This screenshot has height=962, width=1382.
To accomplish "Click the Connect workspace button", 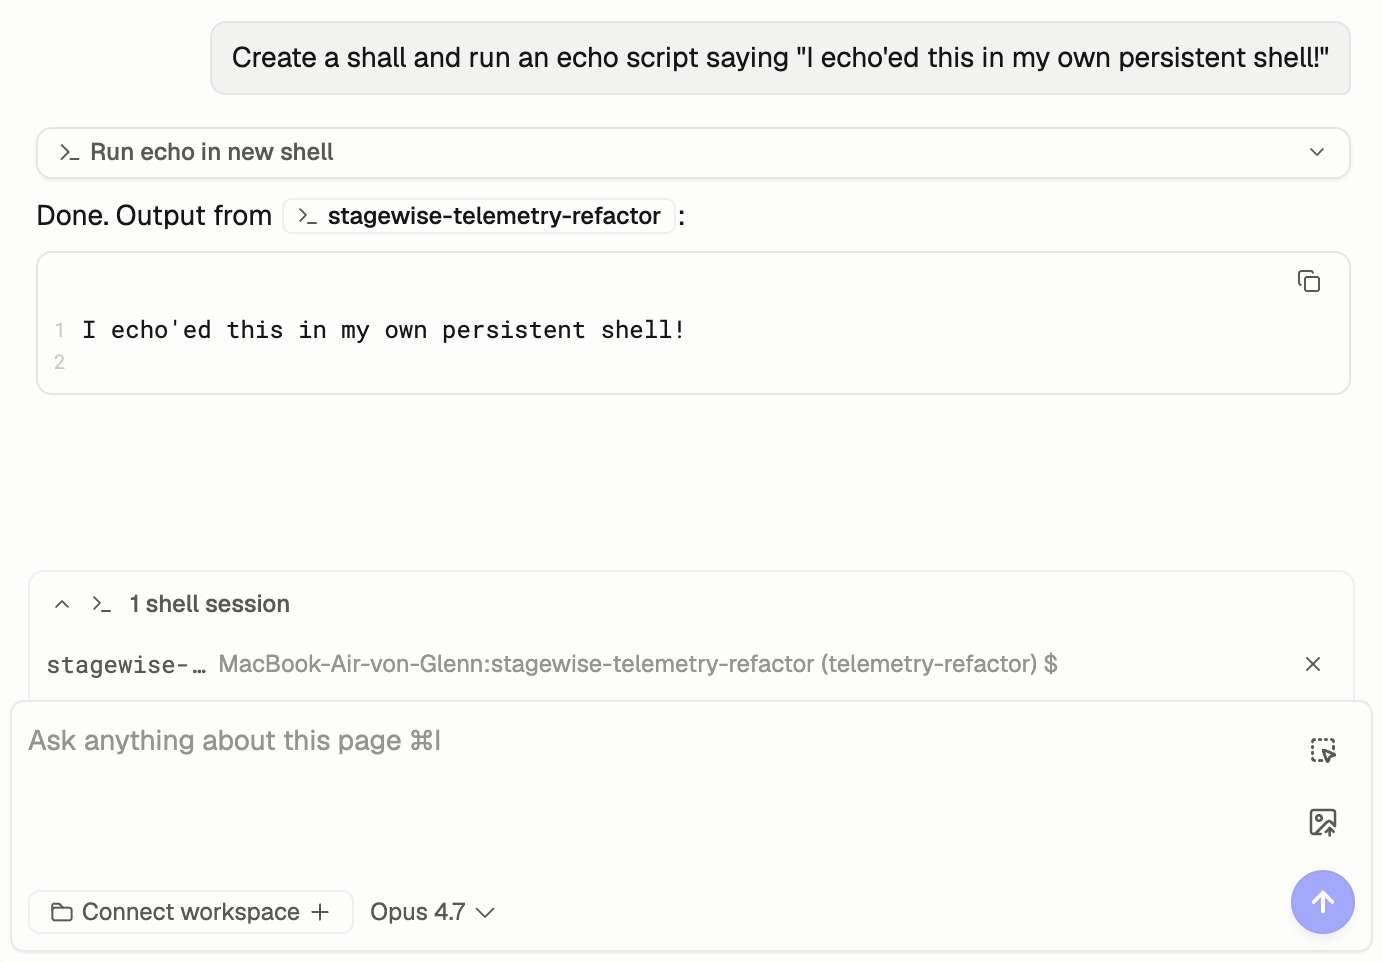I will [x=190, y=912].
